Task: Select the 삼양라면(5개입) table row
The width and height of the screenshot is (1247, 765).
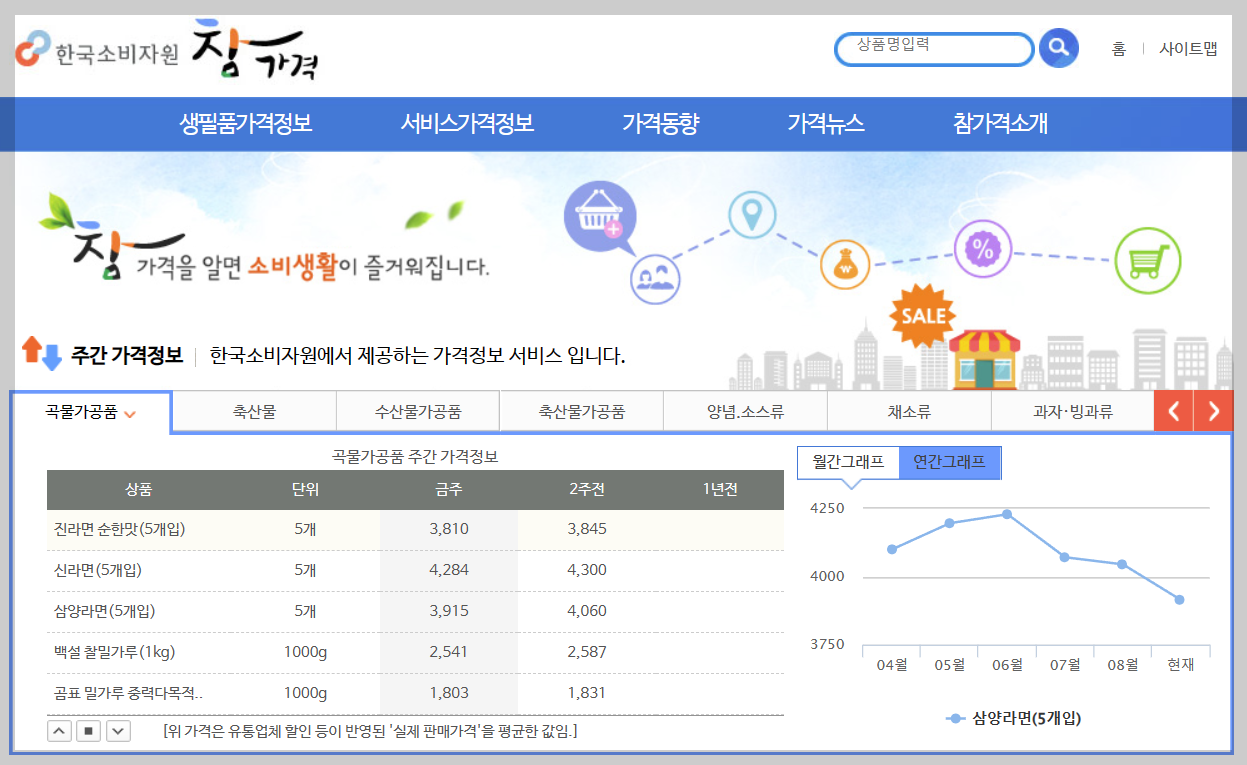Action: [415, 611]
